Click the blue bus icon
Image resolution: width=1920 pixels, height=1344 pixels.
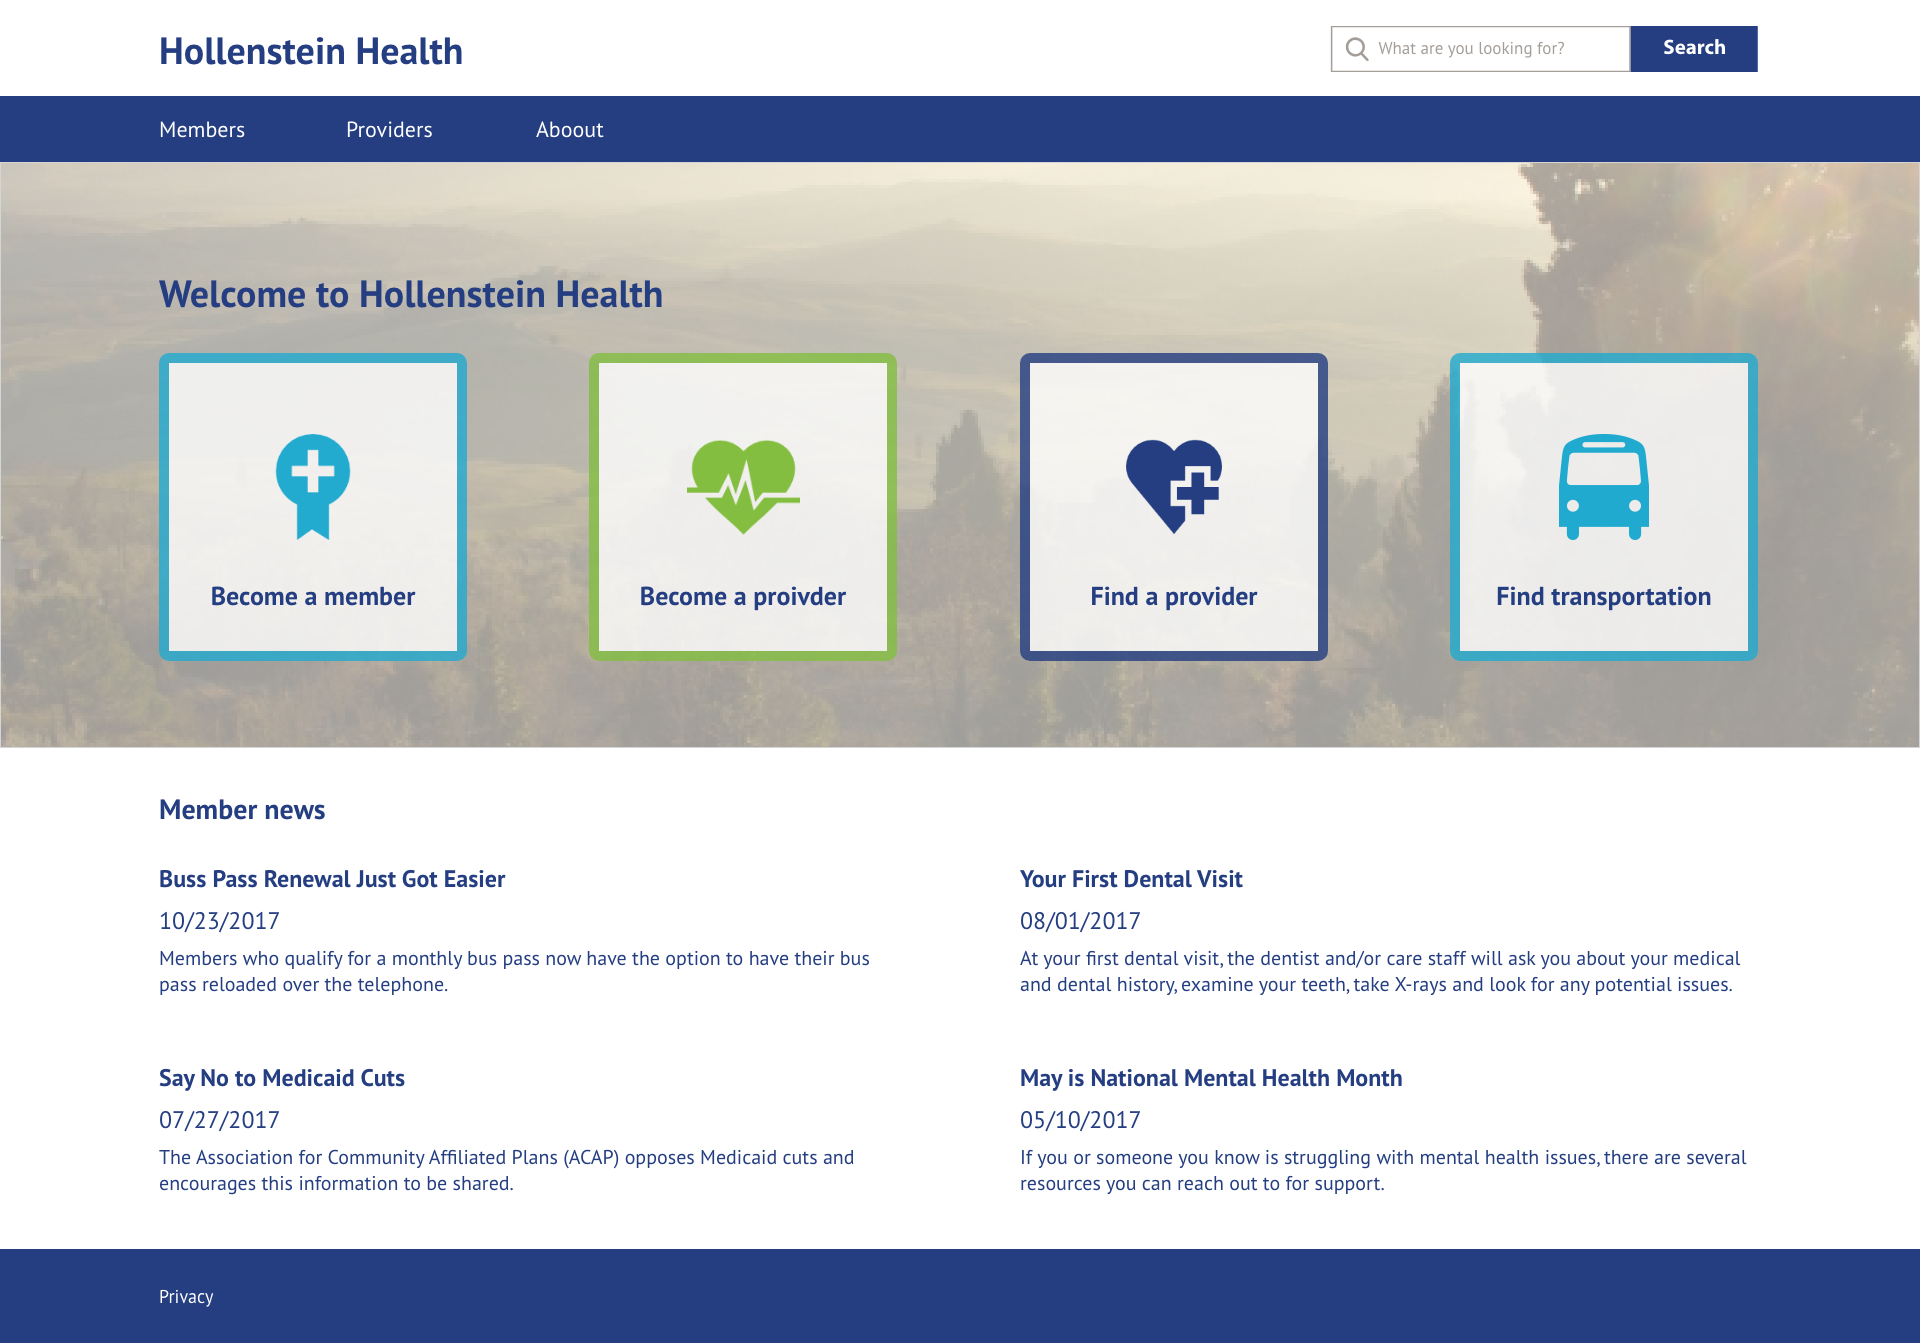[x=1603, y=486]
